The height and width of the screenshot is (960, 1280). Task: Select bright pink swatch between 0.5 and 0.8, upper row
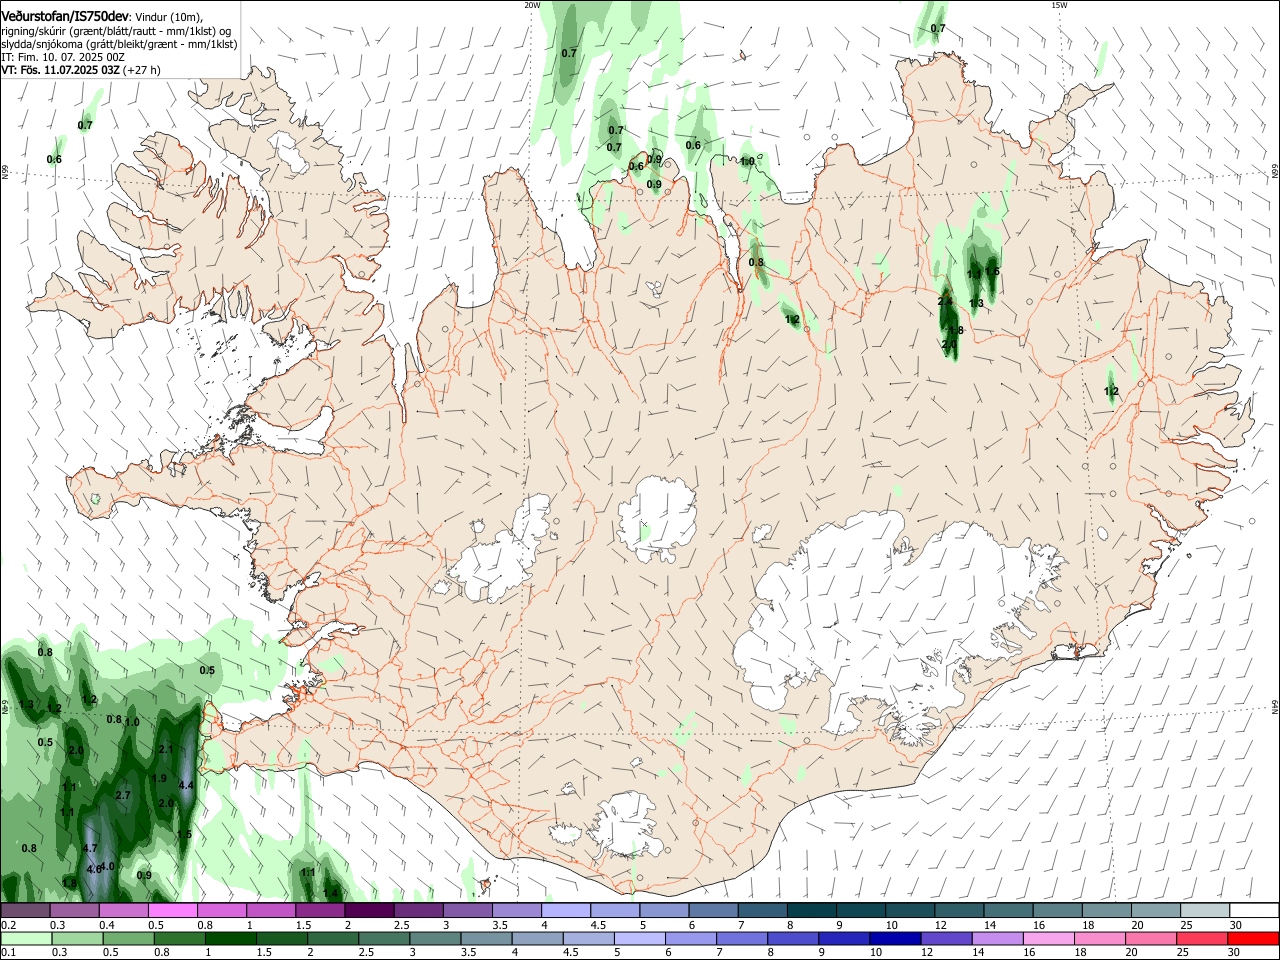[x=172, y=911]
